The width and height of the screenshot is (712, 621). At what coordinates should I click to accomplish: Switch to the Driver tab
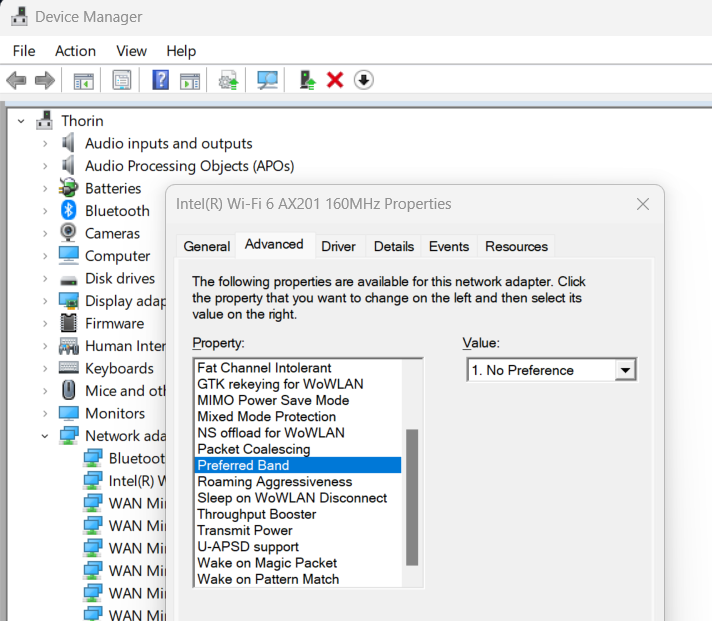point(338,246)
